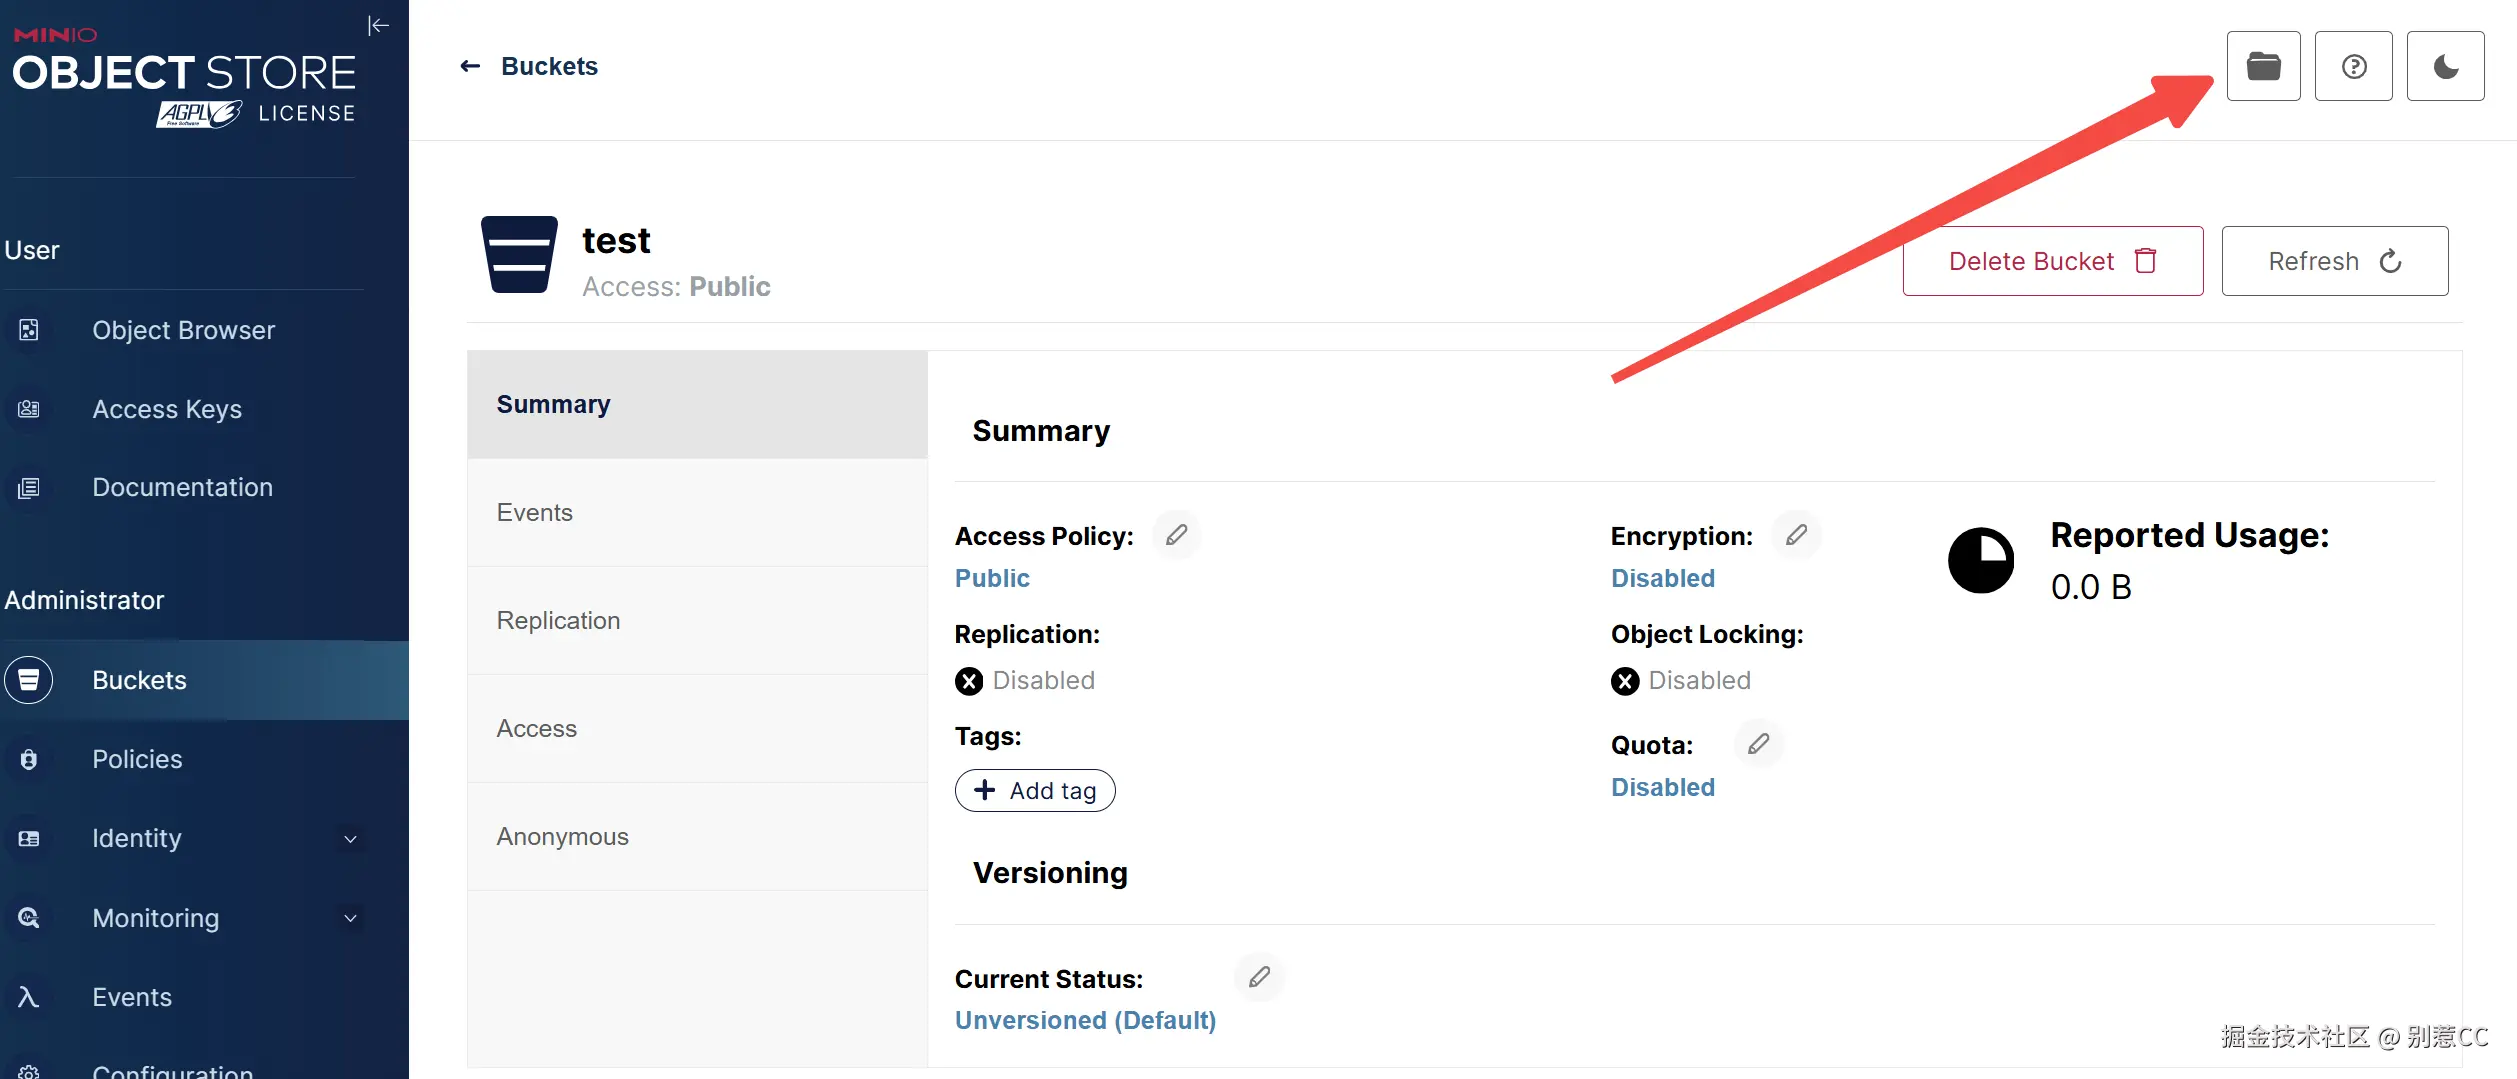
Task: Edit the Quota pencil icon
Action: click(x=1758, y=744)
